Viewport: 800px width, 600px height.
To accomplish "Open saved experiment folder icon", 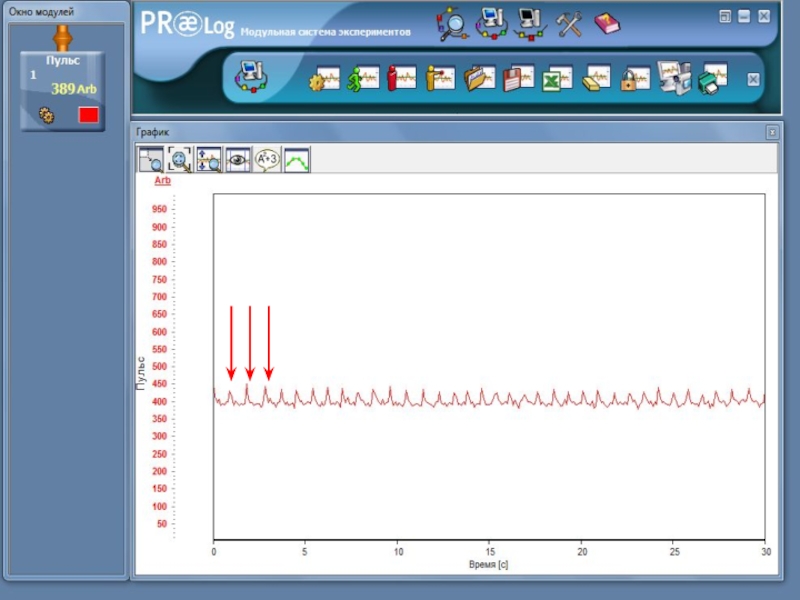I will (481, 78).
